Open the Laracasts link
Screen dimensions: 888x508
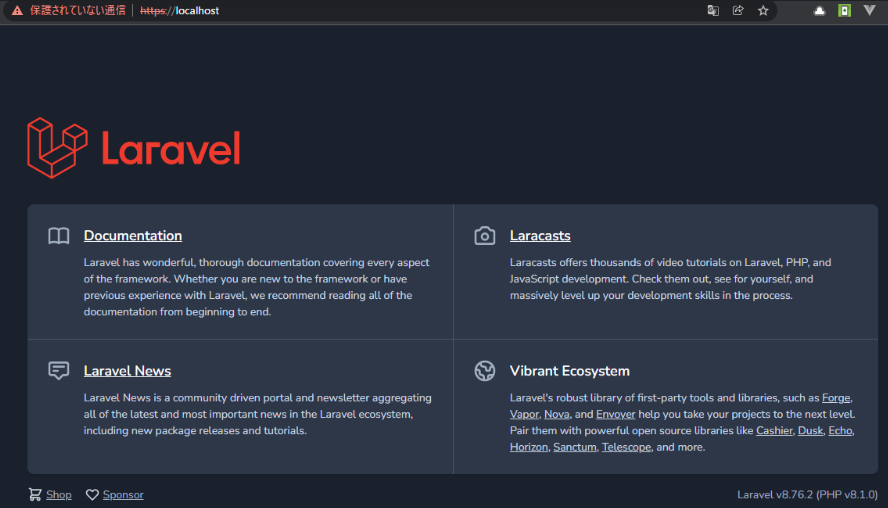[540, 236]
